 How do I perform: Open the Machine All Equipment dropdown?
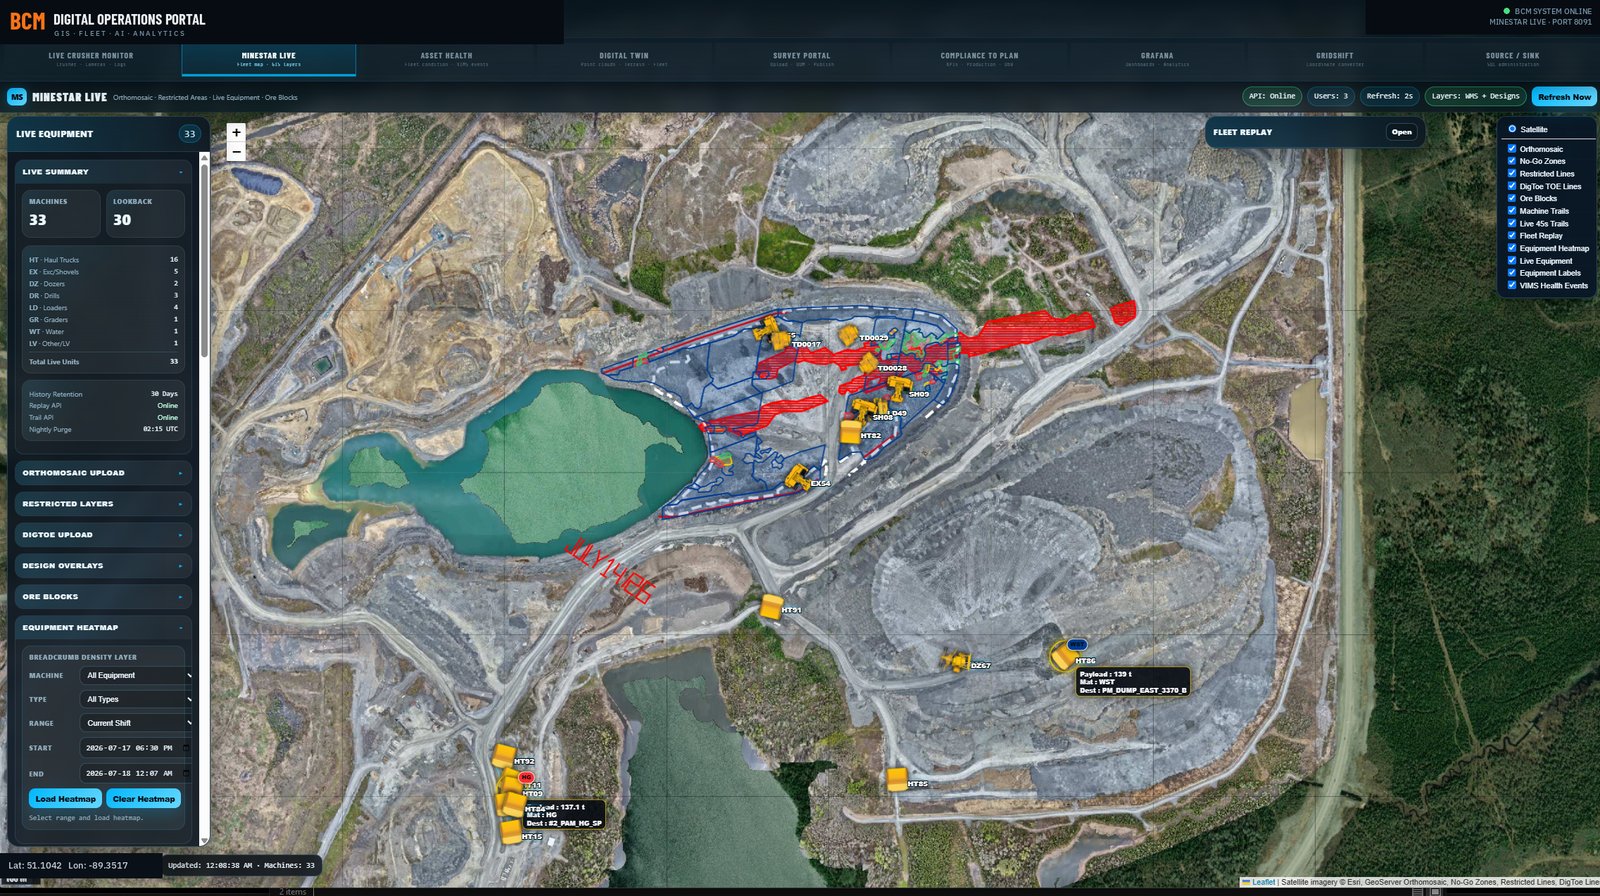click(x=136, y=675)
